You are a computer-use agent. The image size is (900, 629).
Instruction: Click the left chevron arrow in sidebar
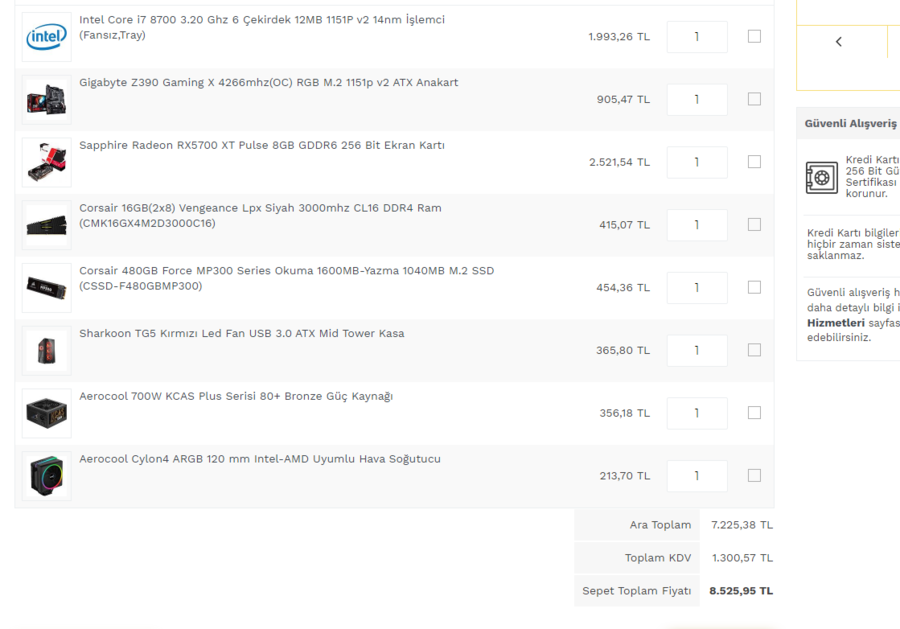pyautogui.click(x=839, y=42)
